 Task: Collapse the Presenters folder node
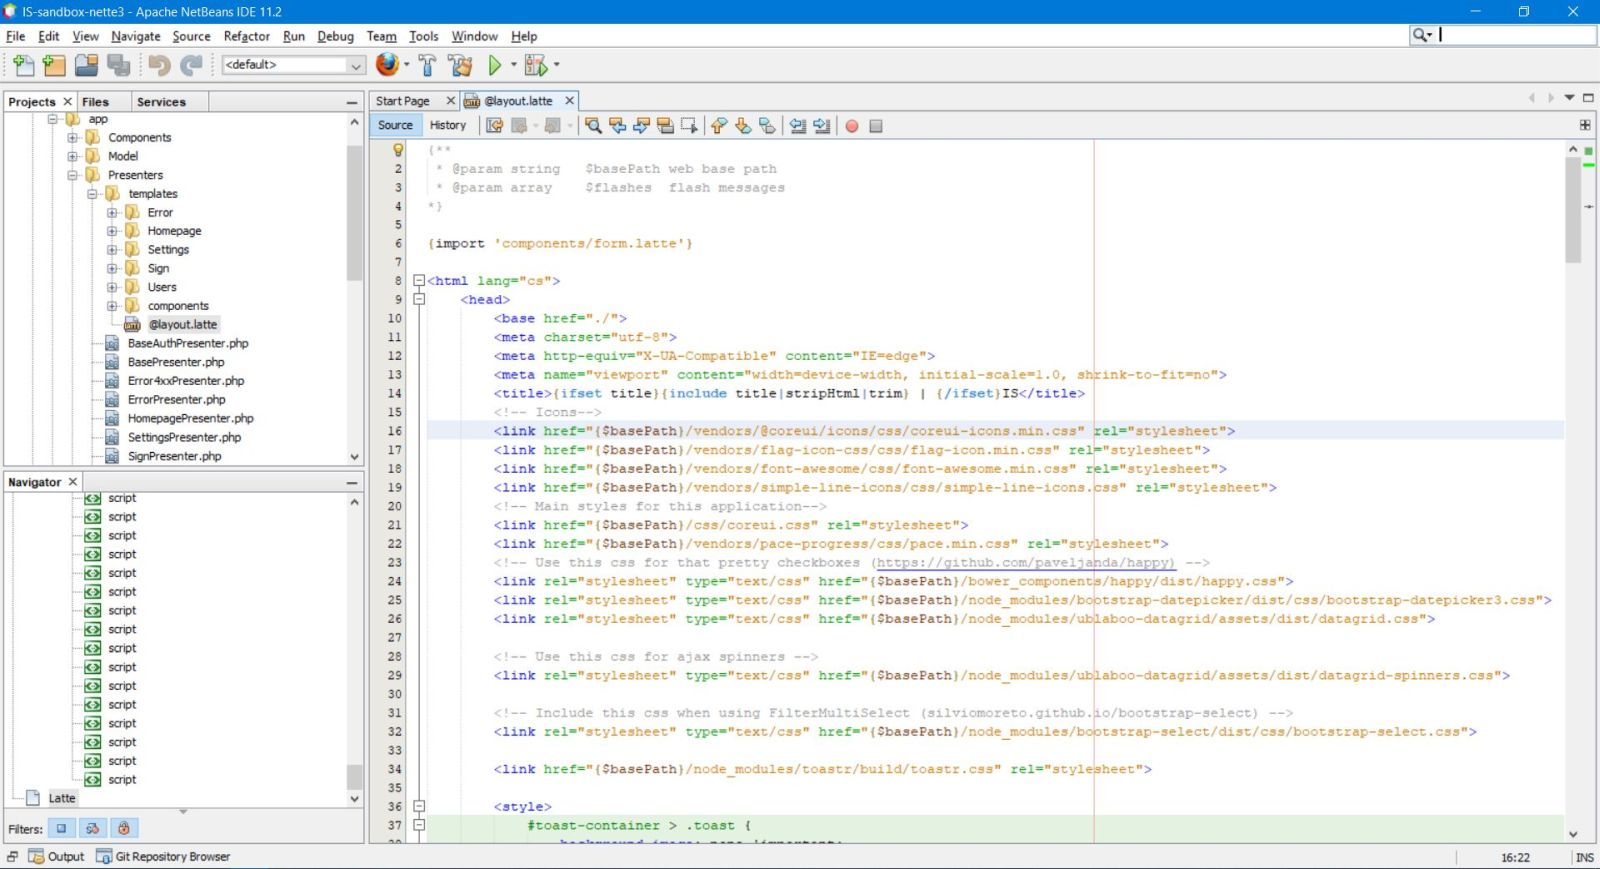(72, 175)
